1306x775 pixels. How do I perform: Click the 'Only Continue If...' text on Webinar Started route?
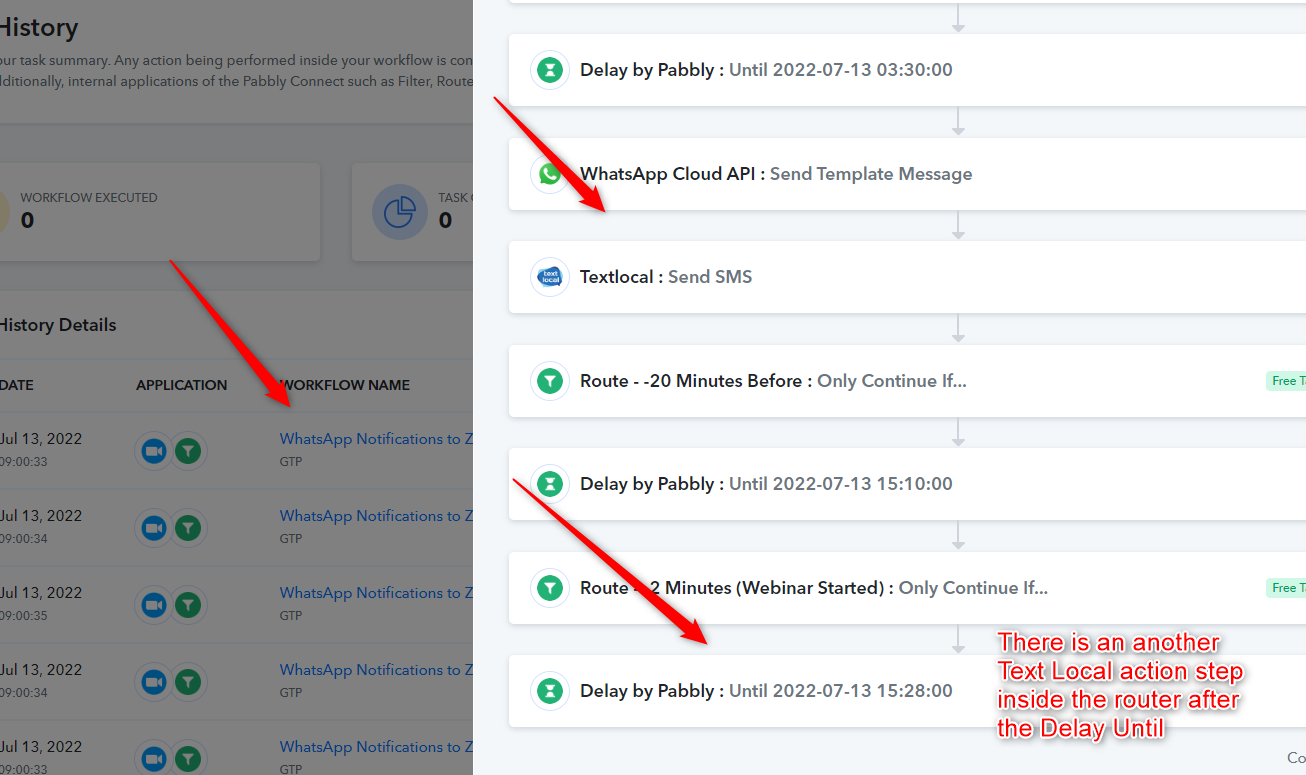973,588
